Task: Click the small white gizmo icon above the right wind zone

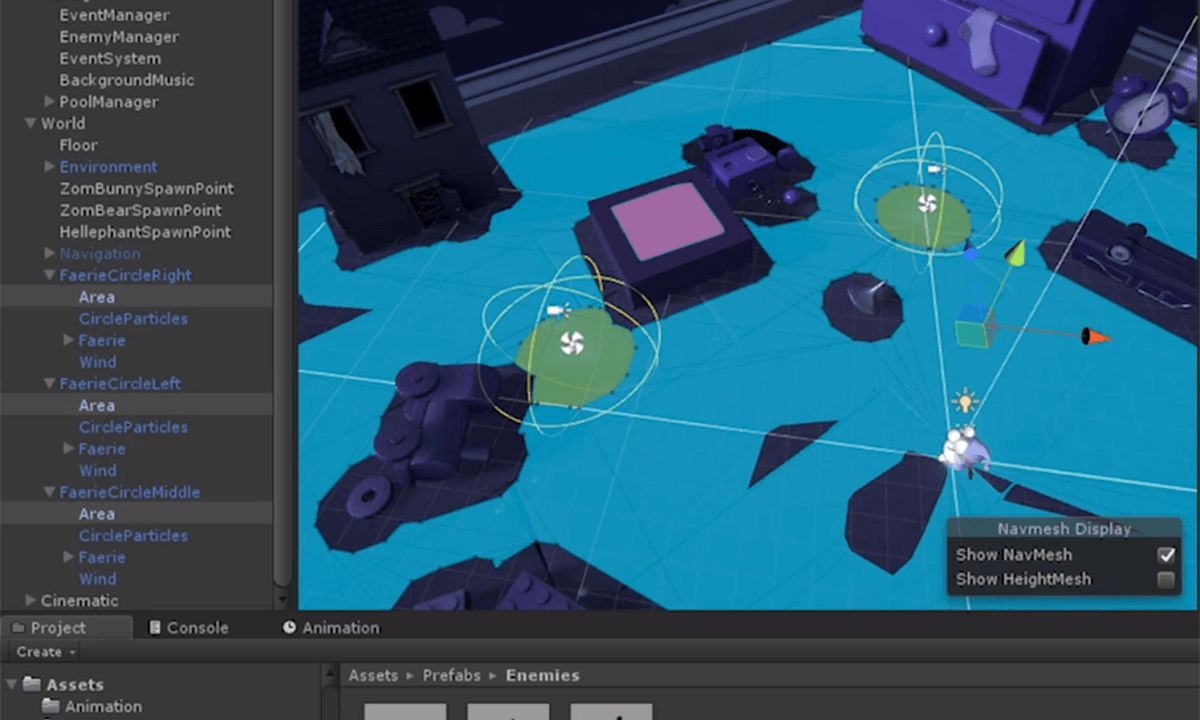Action: coord(936,170)
